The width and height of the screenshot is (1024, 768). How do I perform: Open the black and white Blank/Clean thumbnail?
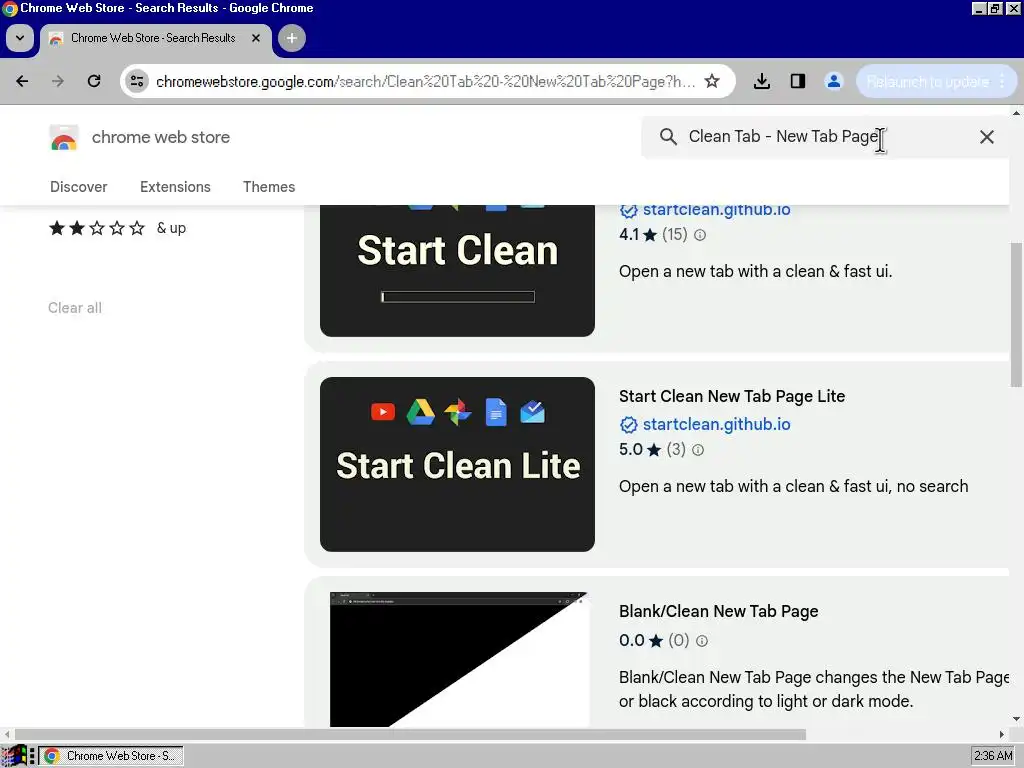coord(460,659)
